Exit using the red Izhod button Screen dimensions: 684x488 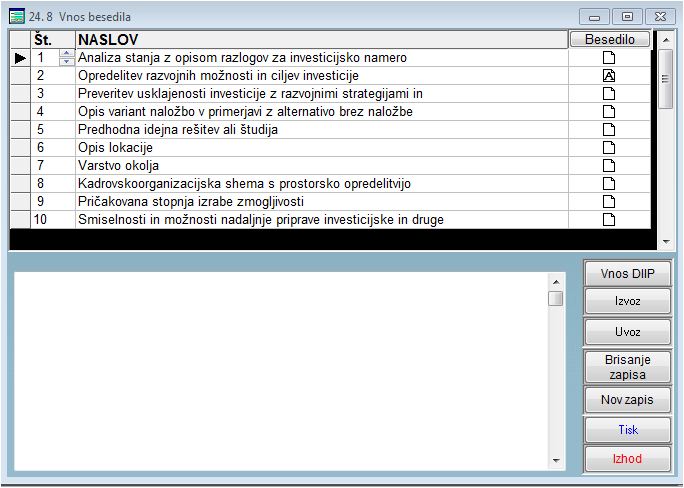pos(627,459)
